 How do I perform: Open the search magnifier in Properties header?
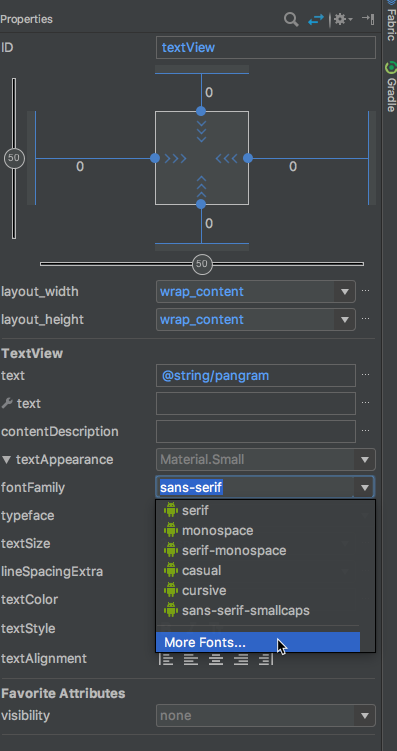point(291,20)
